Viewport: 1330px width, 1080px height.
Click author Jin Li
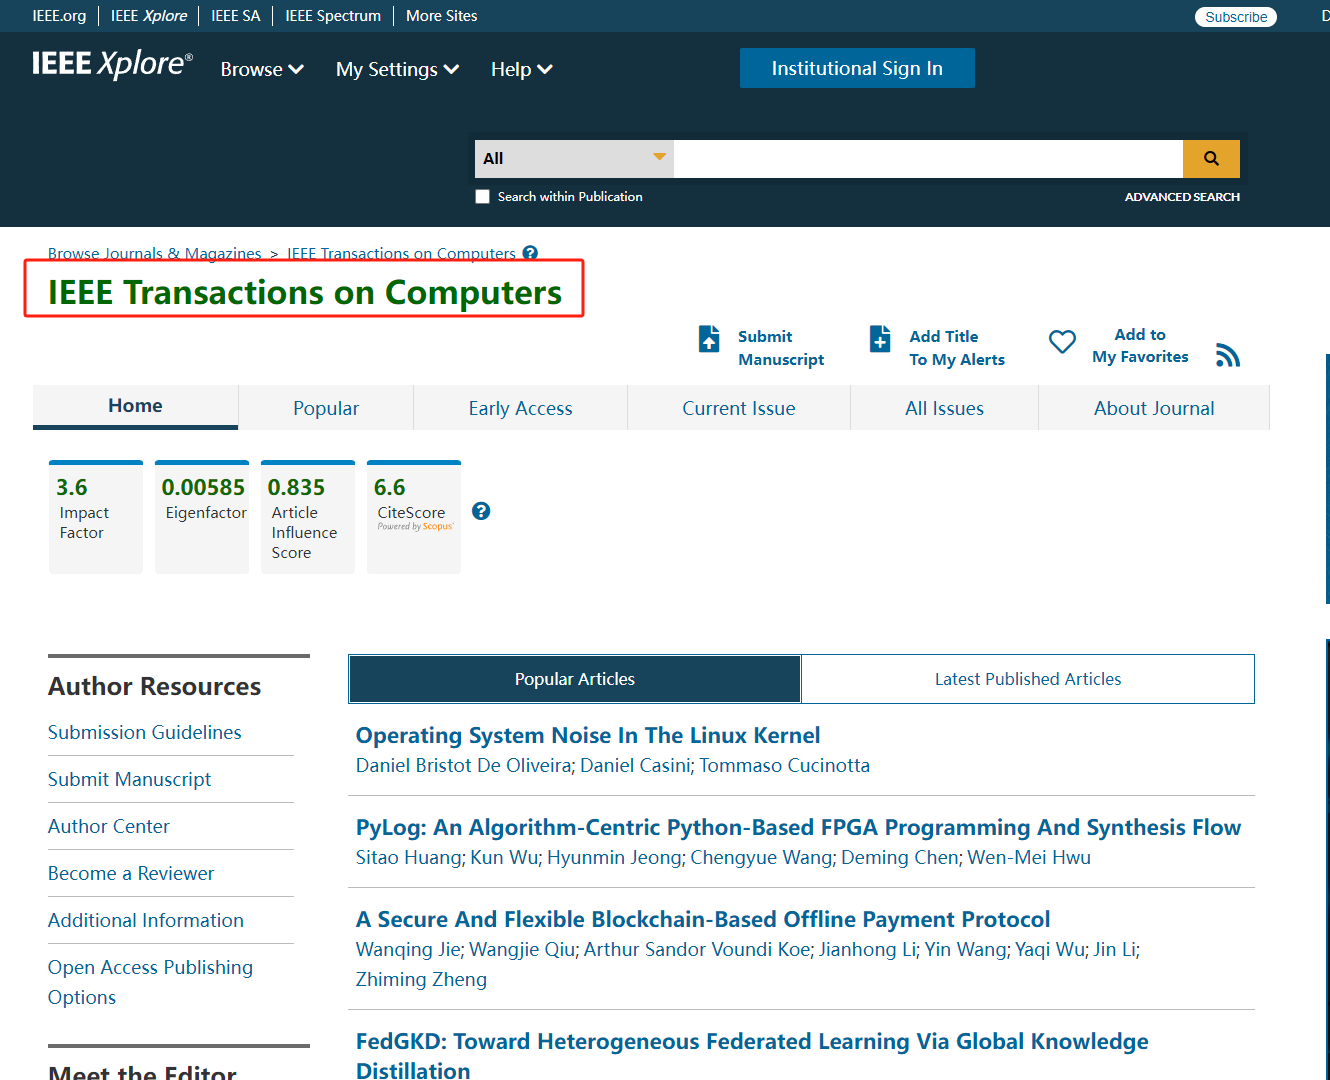pos(1115,949)
